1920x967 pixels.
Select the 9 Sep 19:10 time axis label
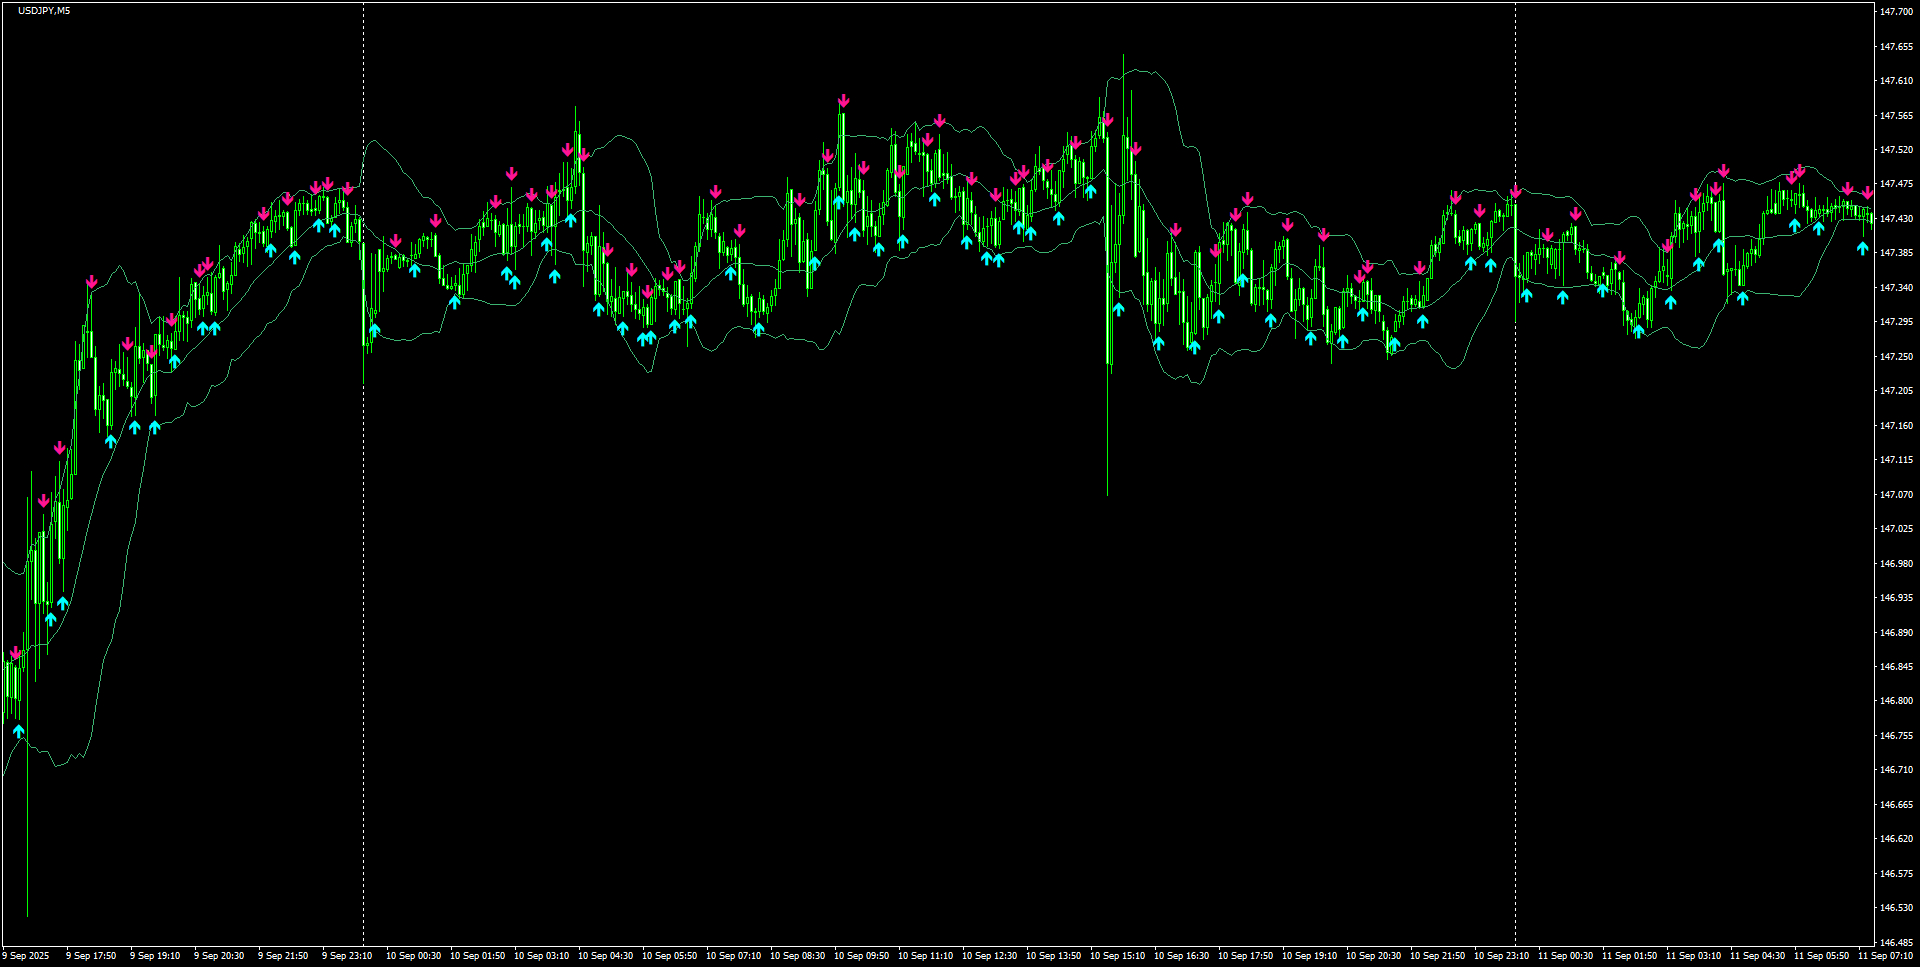(155, 956)
